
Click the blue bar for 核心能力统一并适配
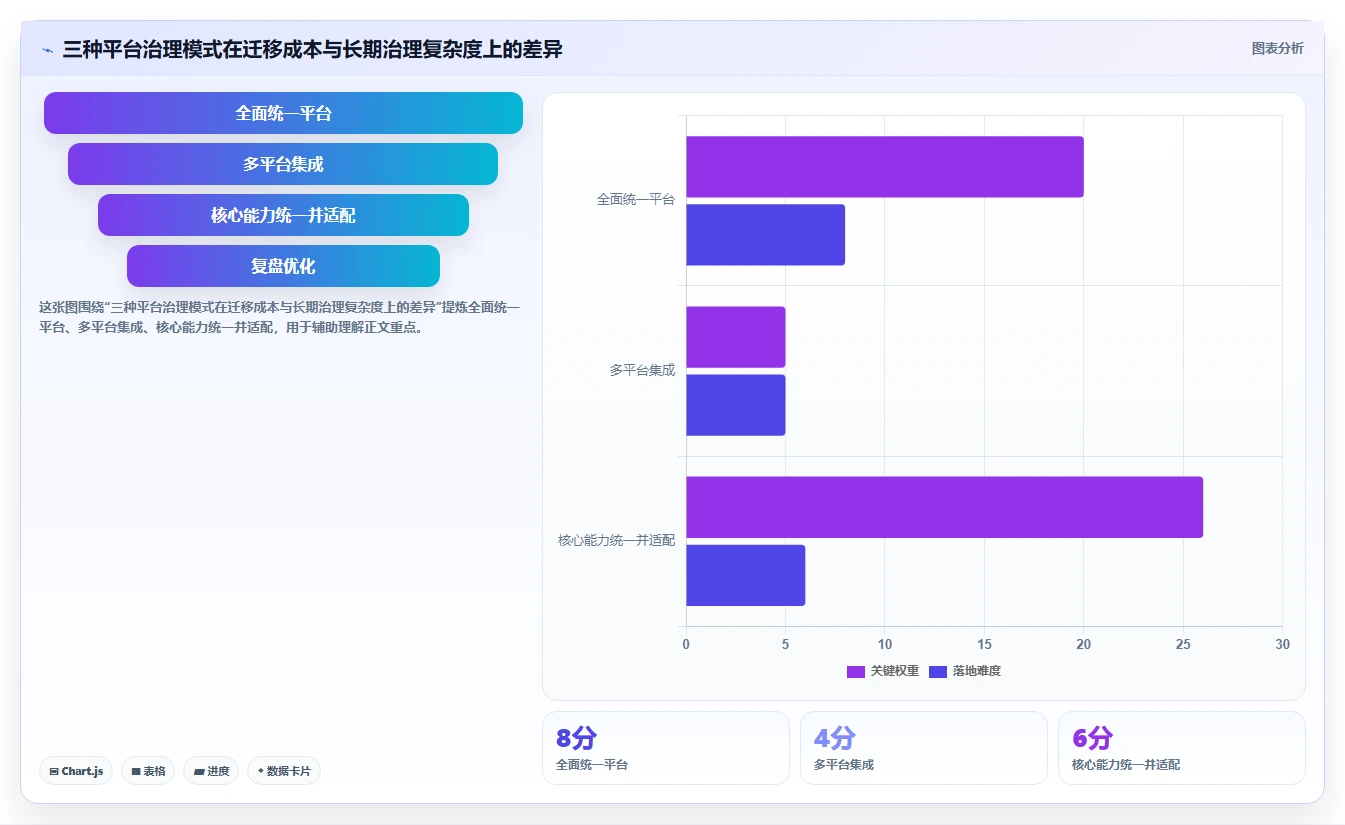coord(745,575)
